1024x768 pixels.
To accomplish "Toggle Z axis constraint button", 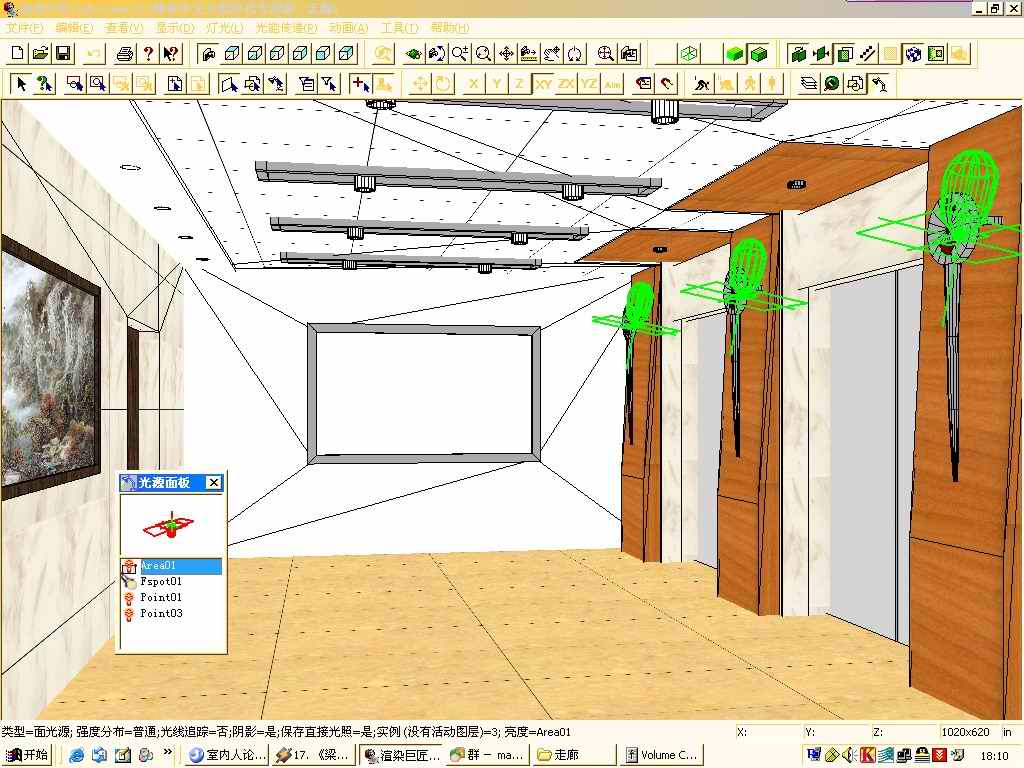I will click(520, 84).
